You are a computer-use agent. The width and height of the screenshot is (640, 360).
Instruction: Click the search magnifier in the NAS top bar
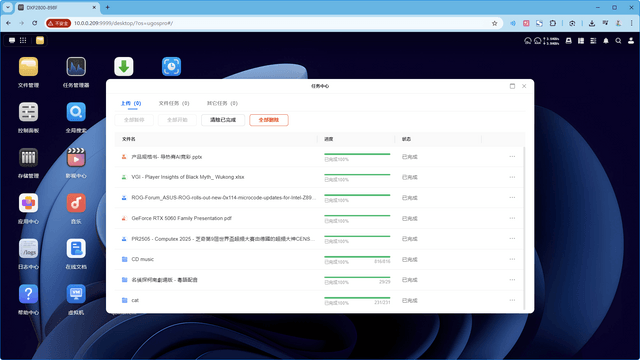coord(618,41)
